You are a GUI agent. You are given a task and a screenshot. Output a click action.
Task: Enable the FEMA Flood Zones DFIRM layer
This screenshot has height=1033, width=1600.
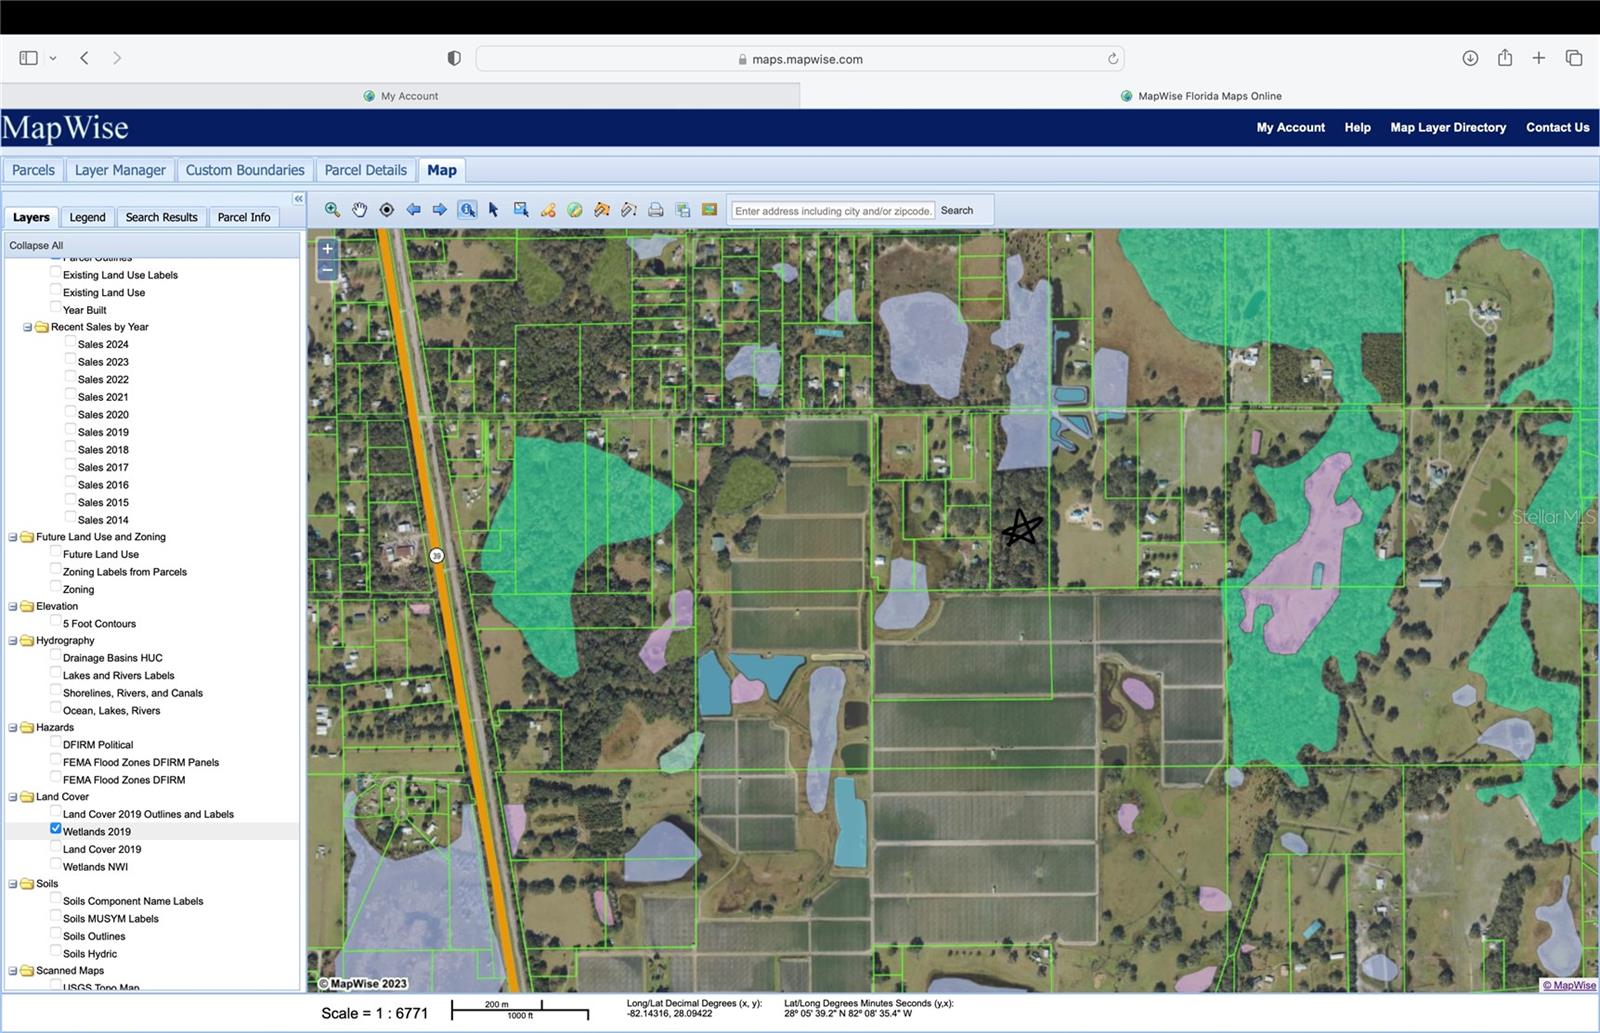56,778
